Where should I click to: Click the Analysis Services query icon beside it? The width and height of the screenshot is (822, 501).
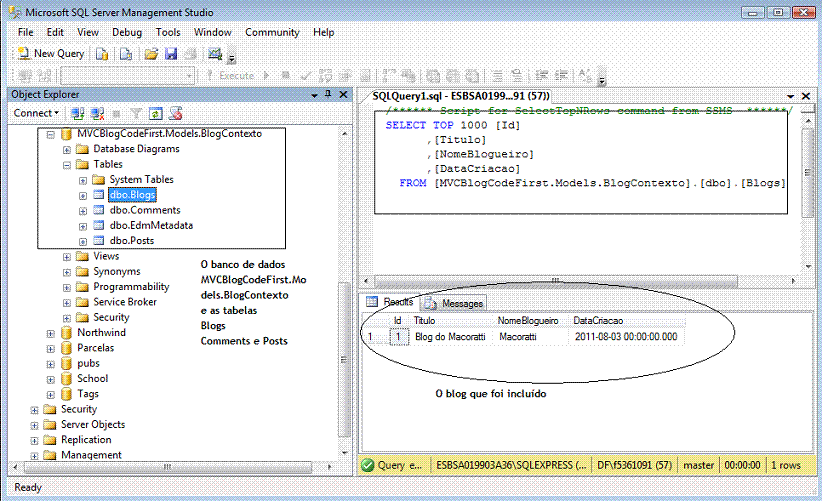(125, 53)
